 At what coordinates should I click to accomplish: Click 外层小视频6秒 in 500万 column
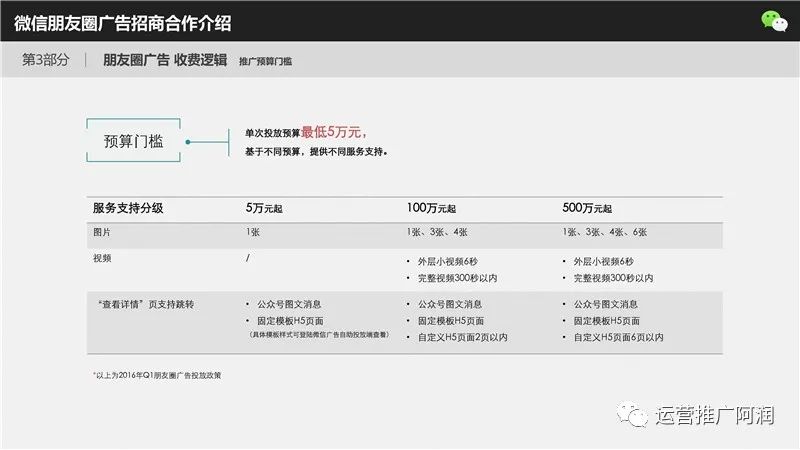click(x=603, y=261)
